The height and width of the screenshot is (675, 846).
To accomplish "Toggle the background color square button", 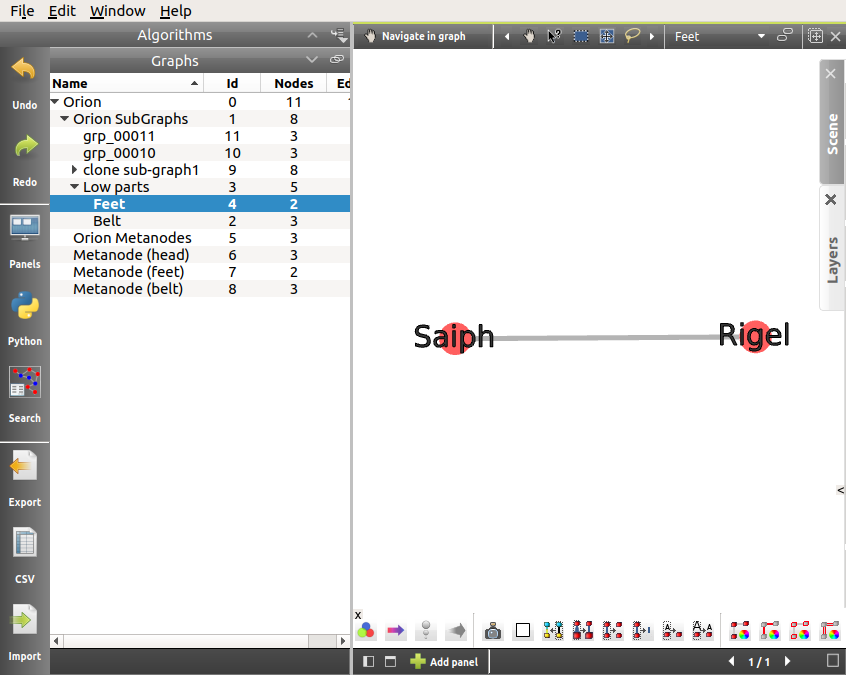I will tap(522, 631).
